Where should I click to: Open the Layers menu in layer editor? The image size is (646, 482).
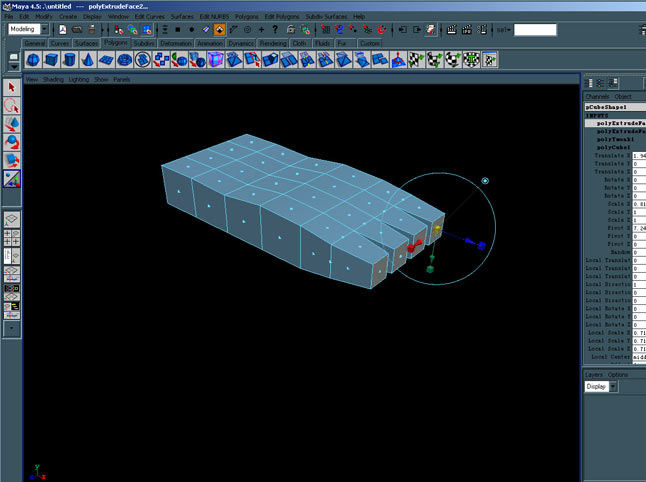[594, 374]
